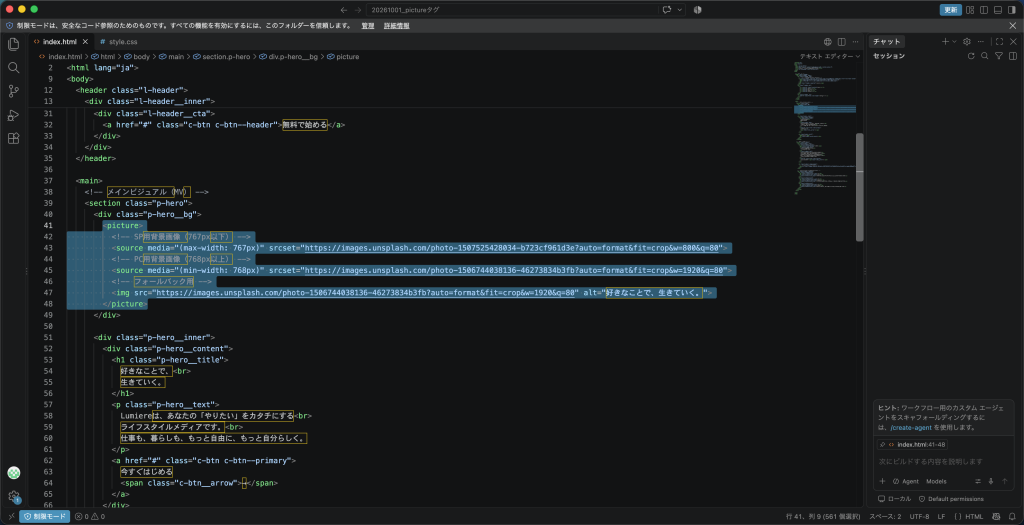The height and width of the screenshot is (525, 1024).
Task: Open the account avatar menu
Action: [14, 473]
